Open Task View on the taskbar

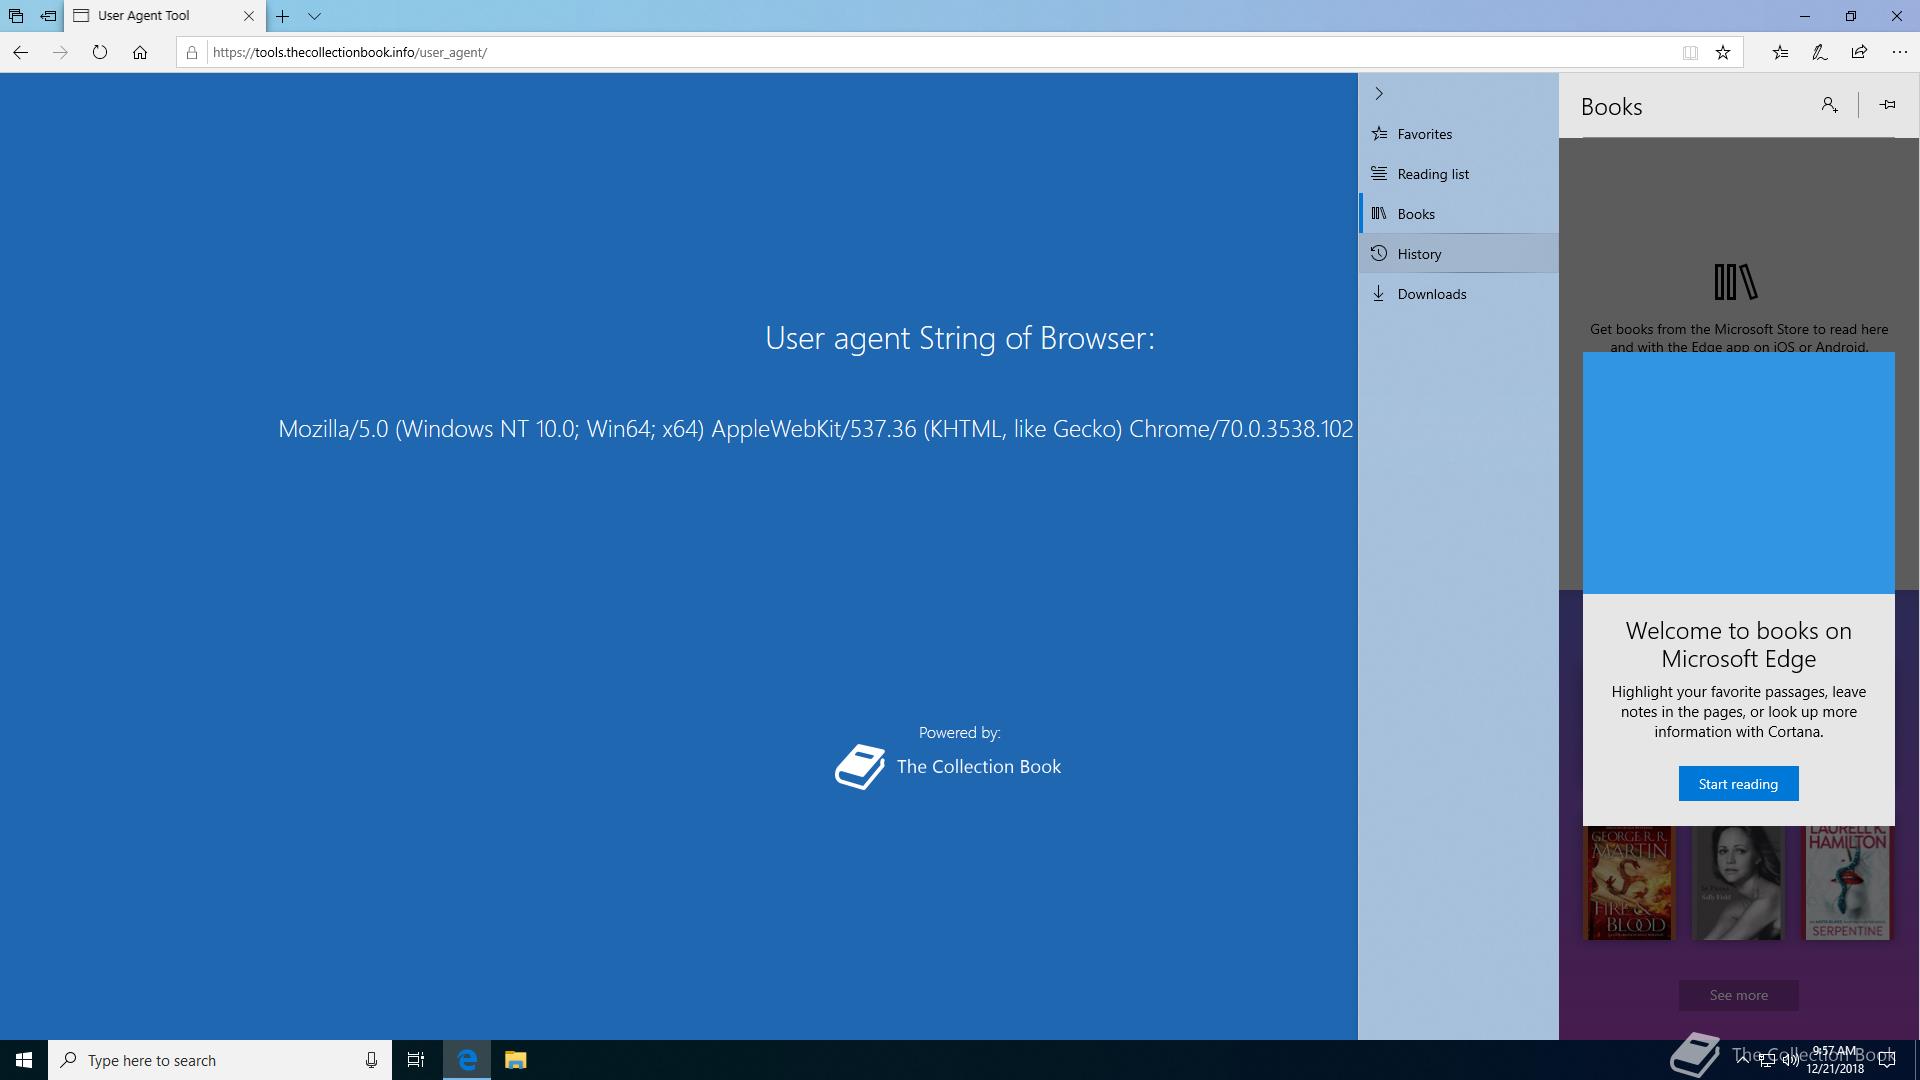coord(416,1060)
